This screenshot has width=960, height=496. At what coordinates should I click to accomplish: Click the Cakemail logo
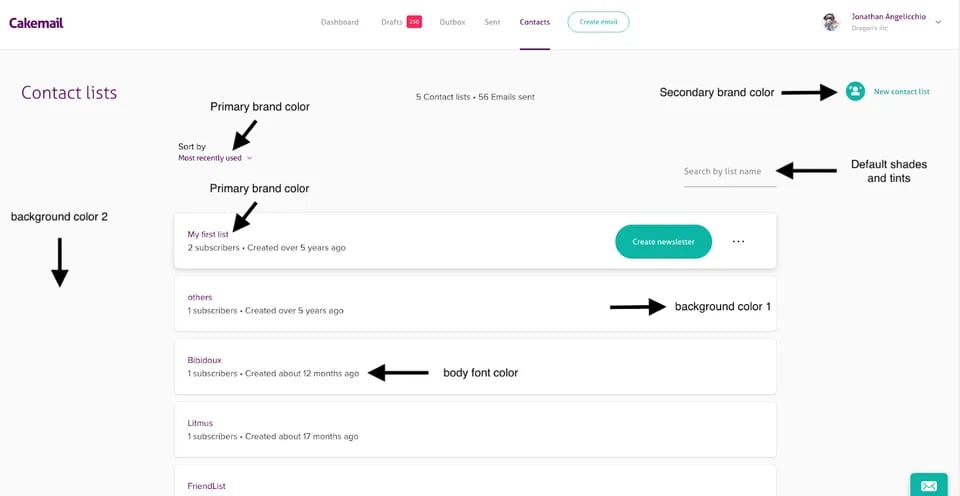coord(36,22)
